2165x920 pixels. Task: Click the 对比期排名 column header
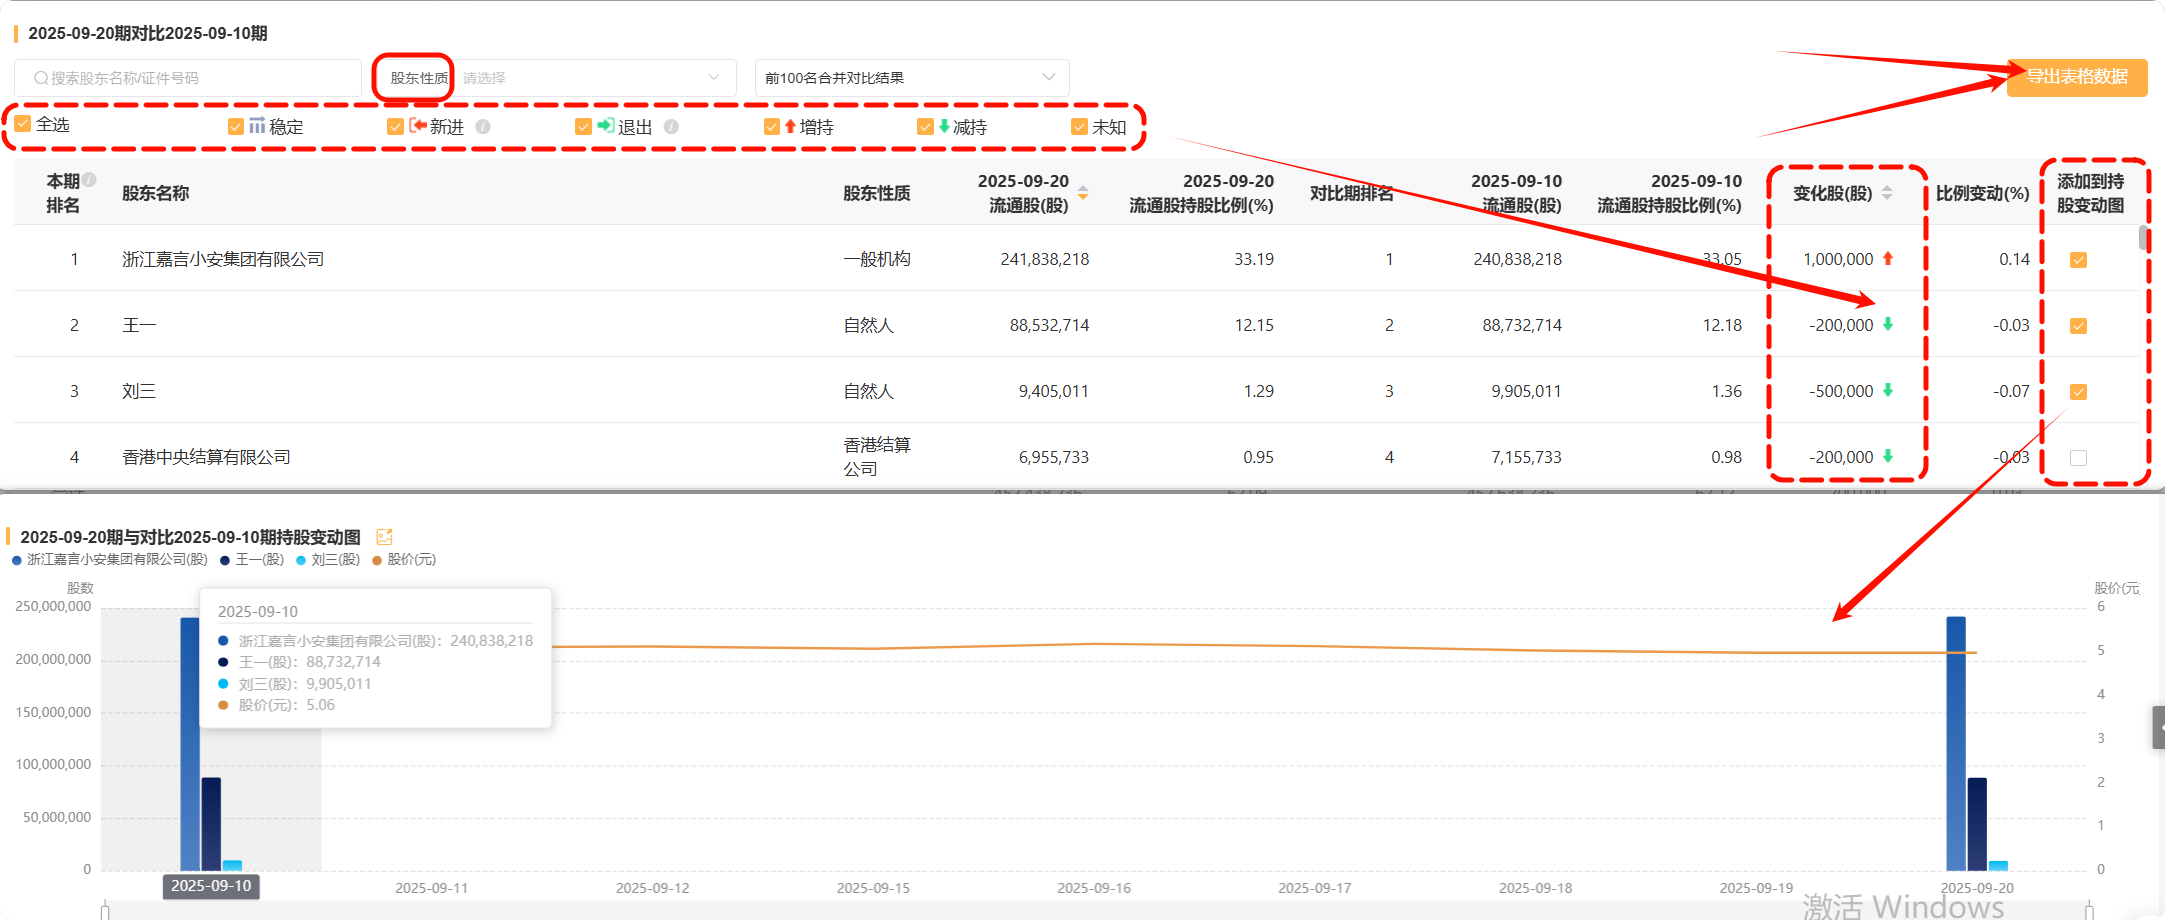[1352, 193]
